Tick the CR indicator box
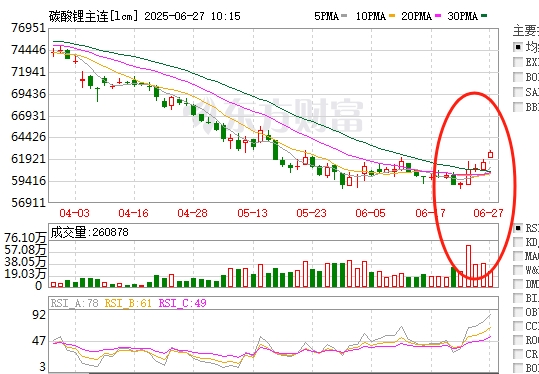The image size is (539, 374). 518,354
